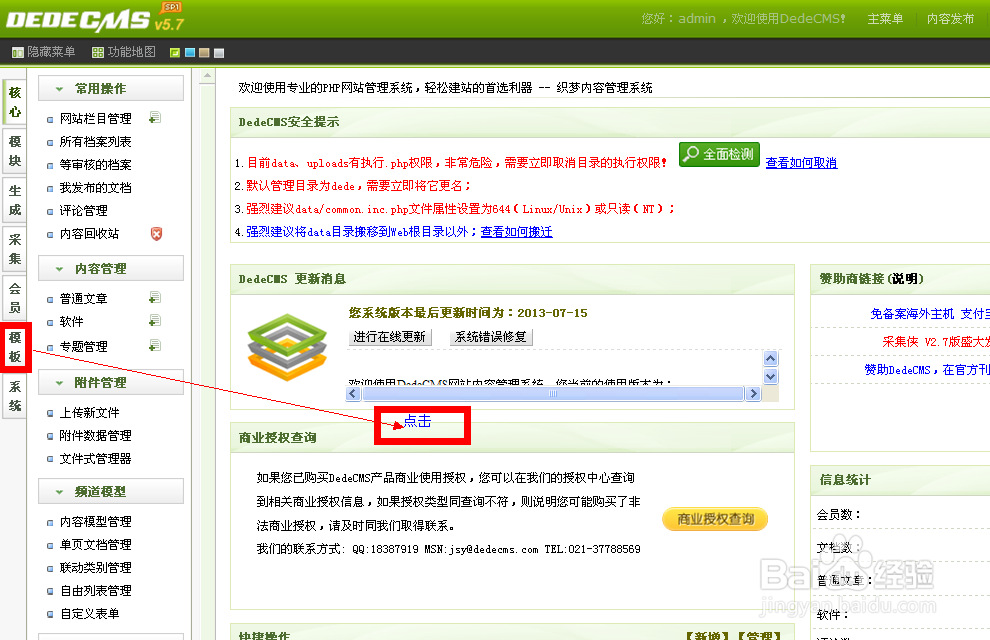Select the blue theme swatch

coord(189,53)
